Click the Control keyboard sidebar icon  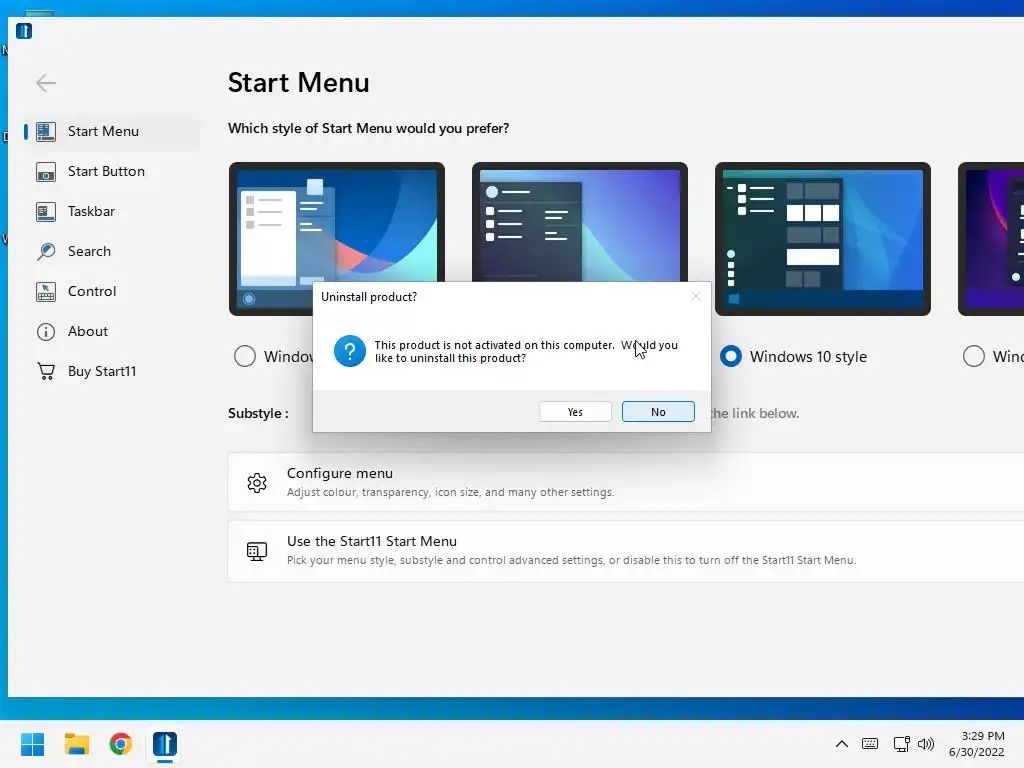pos(46,291)
